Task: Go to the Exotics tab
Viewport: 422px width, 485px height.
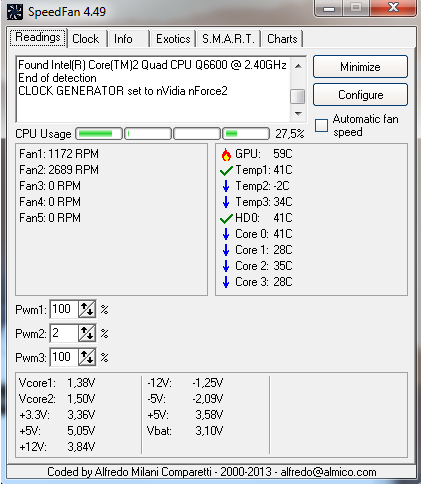Action: [173, 39]
